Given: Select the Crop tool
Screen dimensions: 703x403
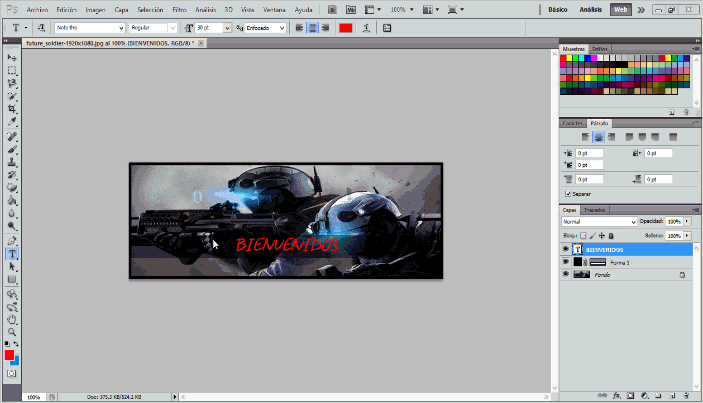Looking at the screenshot, I should click(12, 108).
